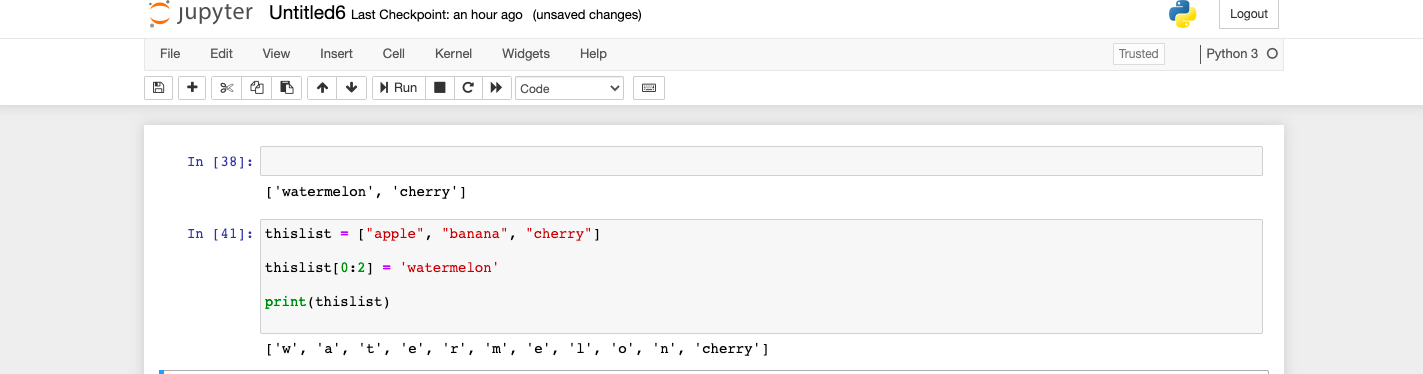Click the thislist[0:2] watermelon code line

tap(382, 268)
